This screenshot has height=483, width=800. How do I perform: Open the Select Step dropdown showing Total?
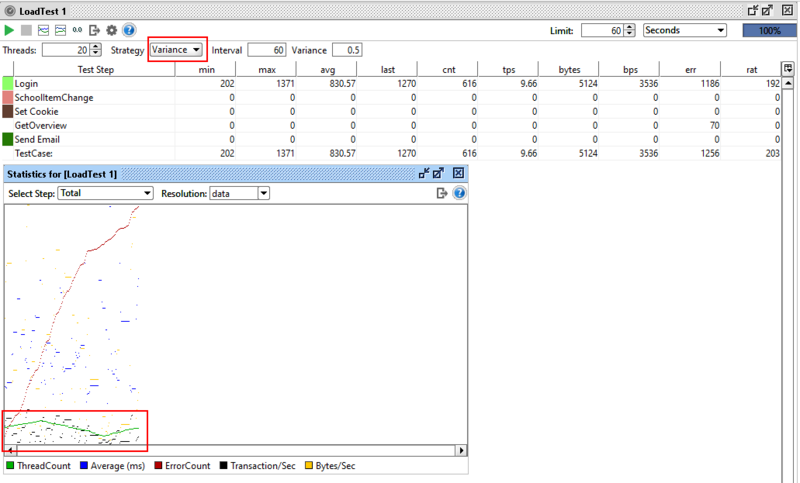coord(106,193)
